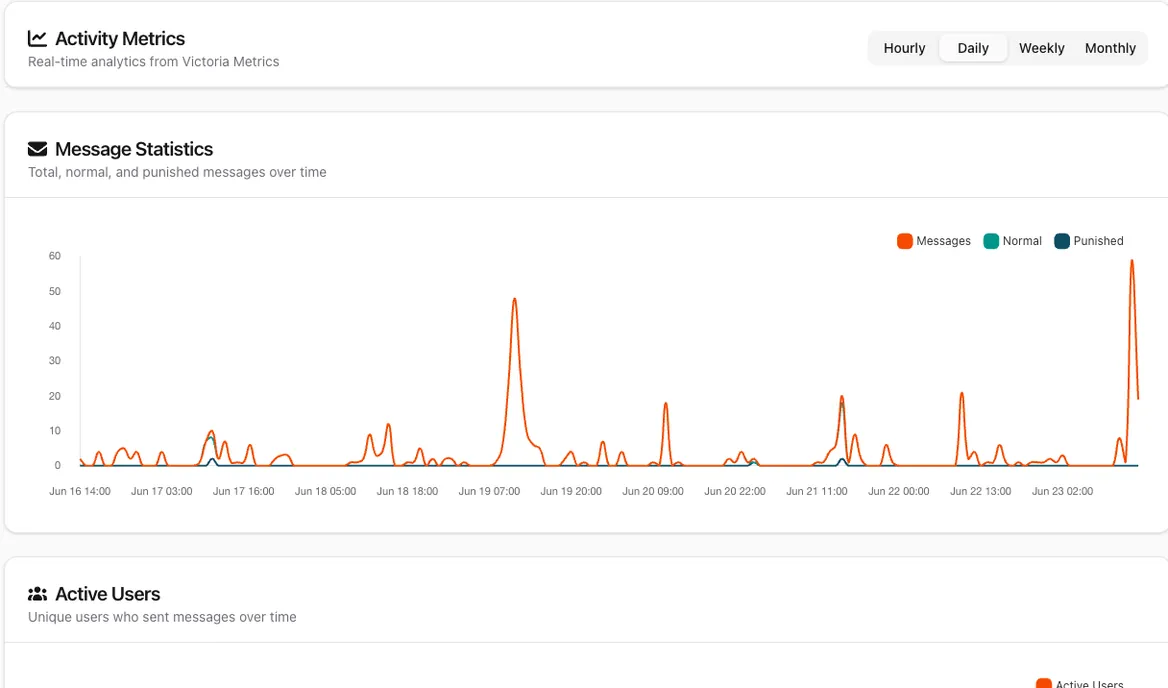Click the 10 y-axis value
This screenshot has width=1168, height=688.
tap(54, 430)
